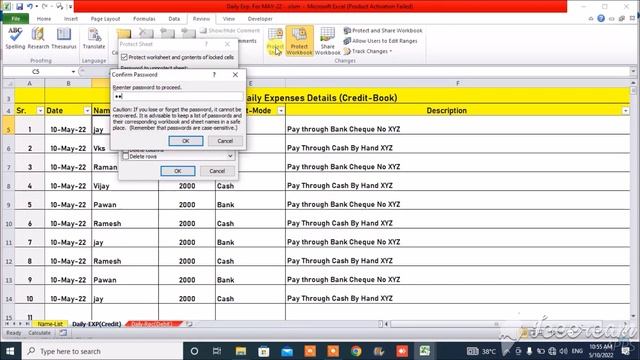Switch to the Formulas tab

tap(144, 19)
